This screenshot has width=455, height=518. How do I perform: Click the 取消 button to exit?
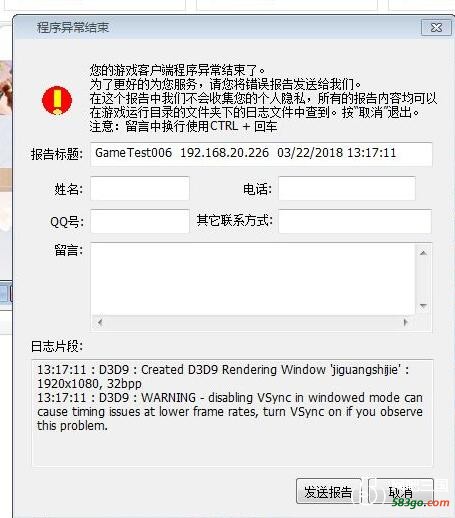pyautogui.click(x=401, y=491)
